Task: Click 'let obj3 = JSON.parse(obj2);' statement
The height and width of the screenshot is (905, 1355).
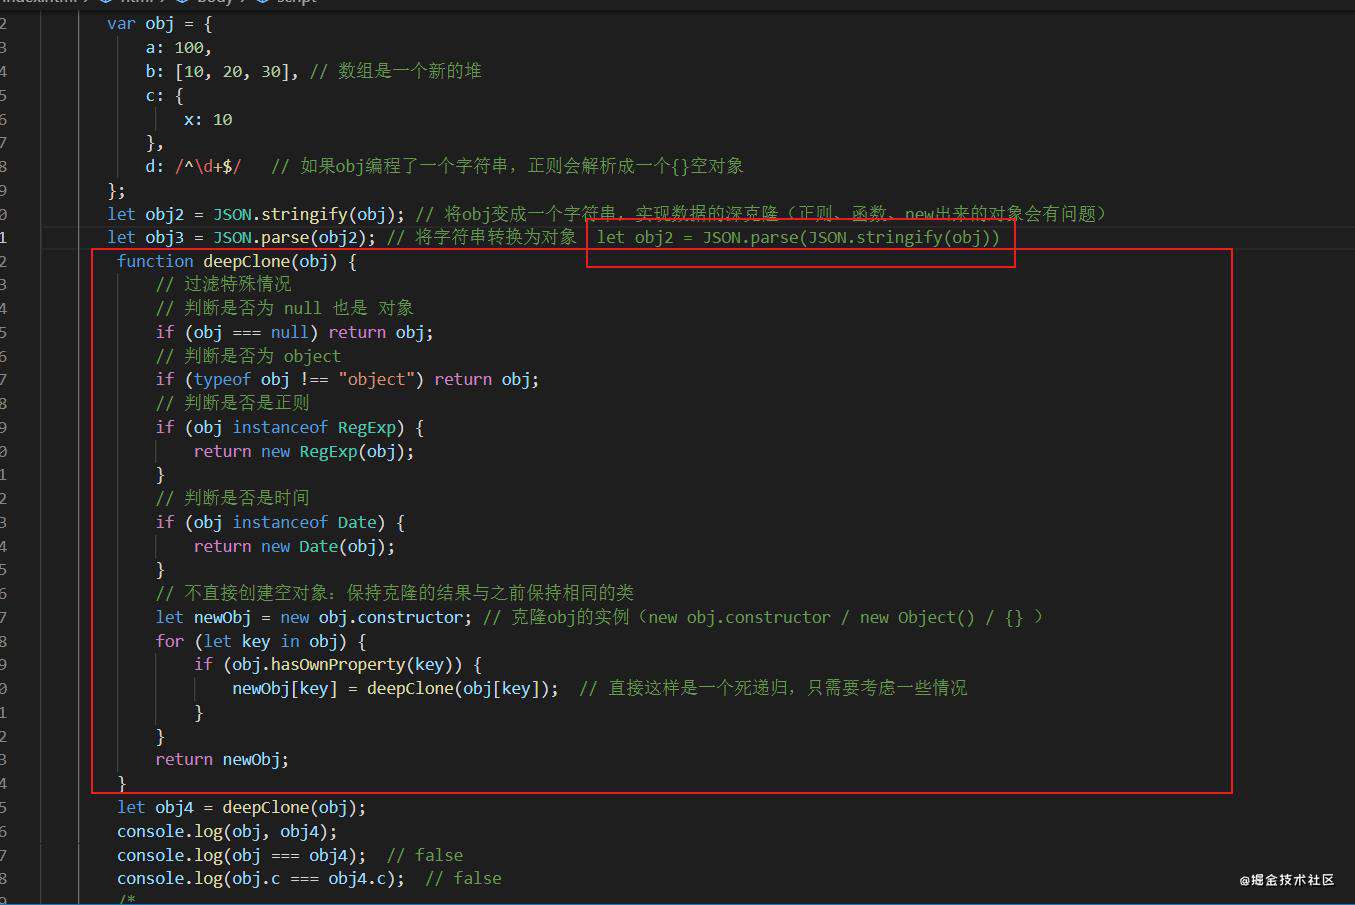Action: tap(242, 237)
